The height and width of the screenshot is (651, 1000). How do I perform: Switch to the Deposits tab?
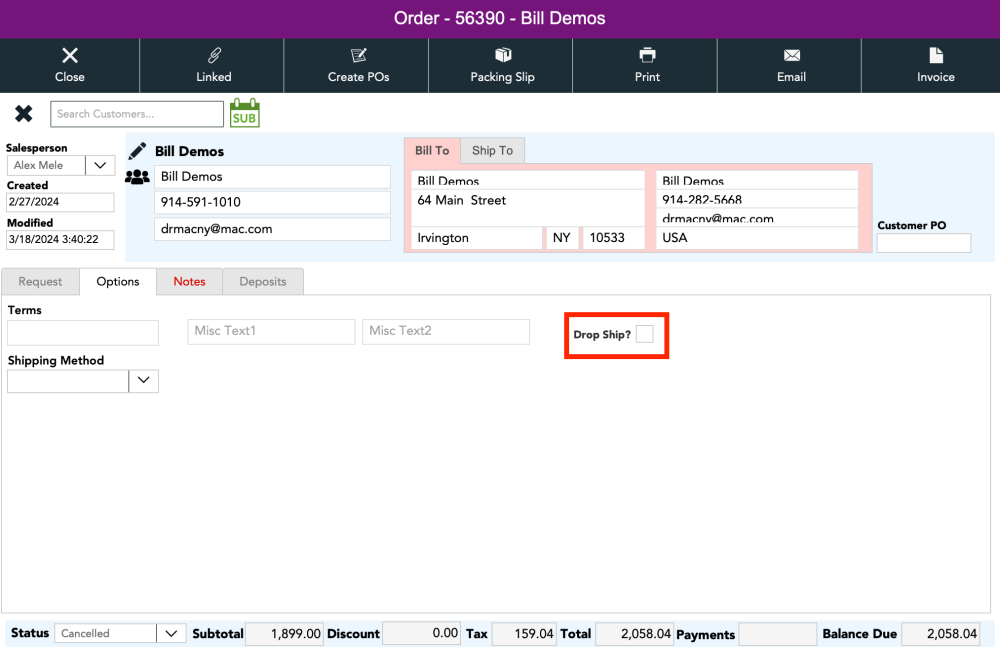263,282
